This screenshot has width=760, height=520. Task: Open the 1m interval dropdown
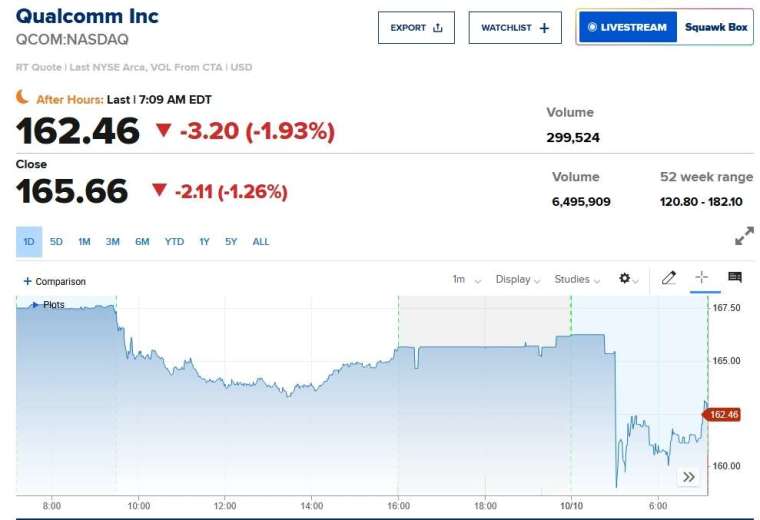[466, 280]
